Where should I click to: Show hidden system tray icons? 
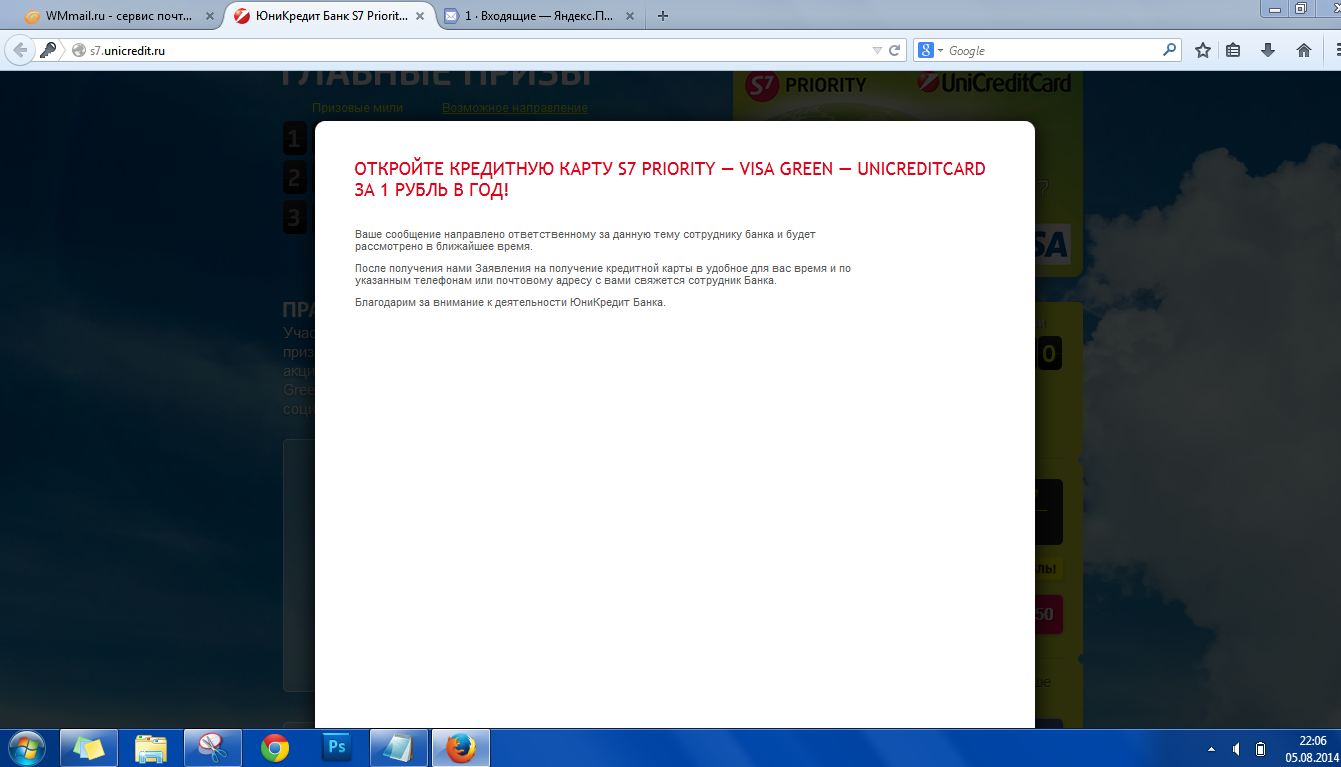click(1211, 748)
